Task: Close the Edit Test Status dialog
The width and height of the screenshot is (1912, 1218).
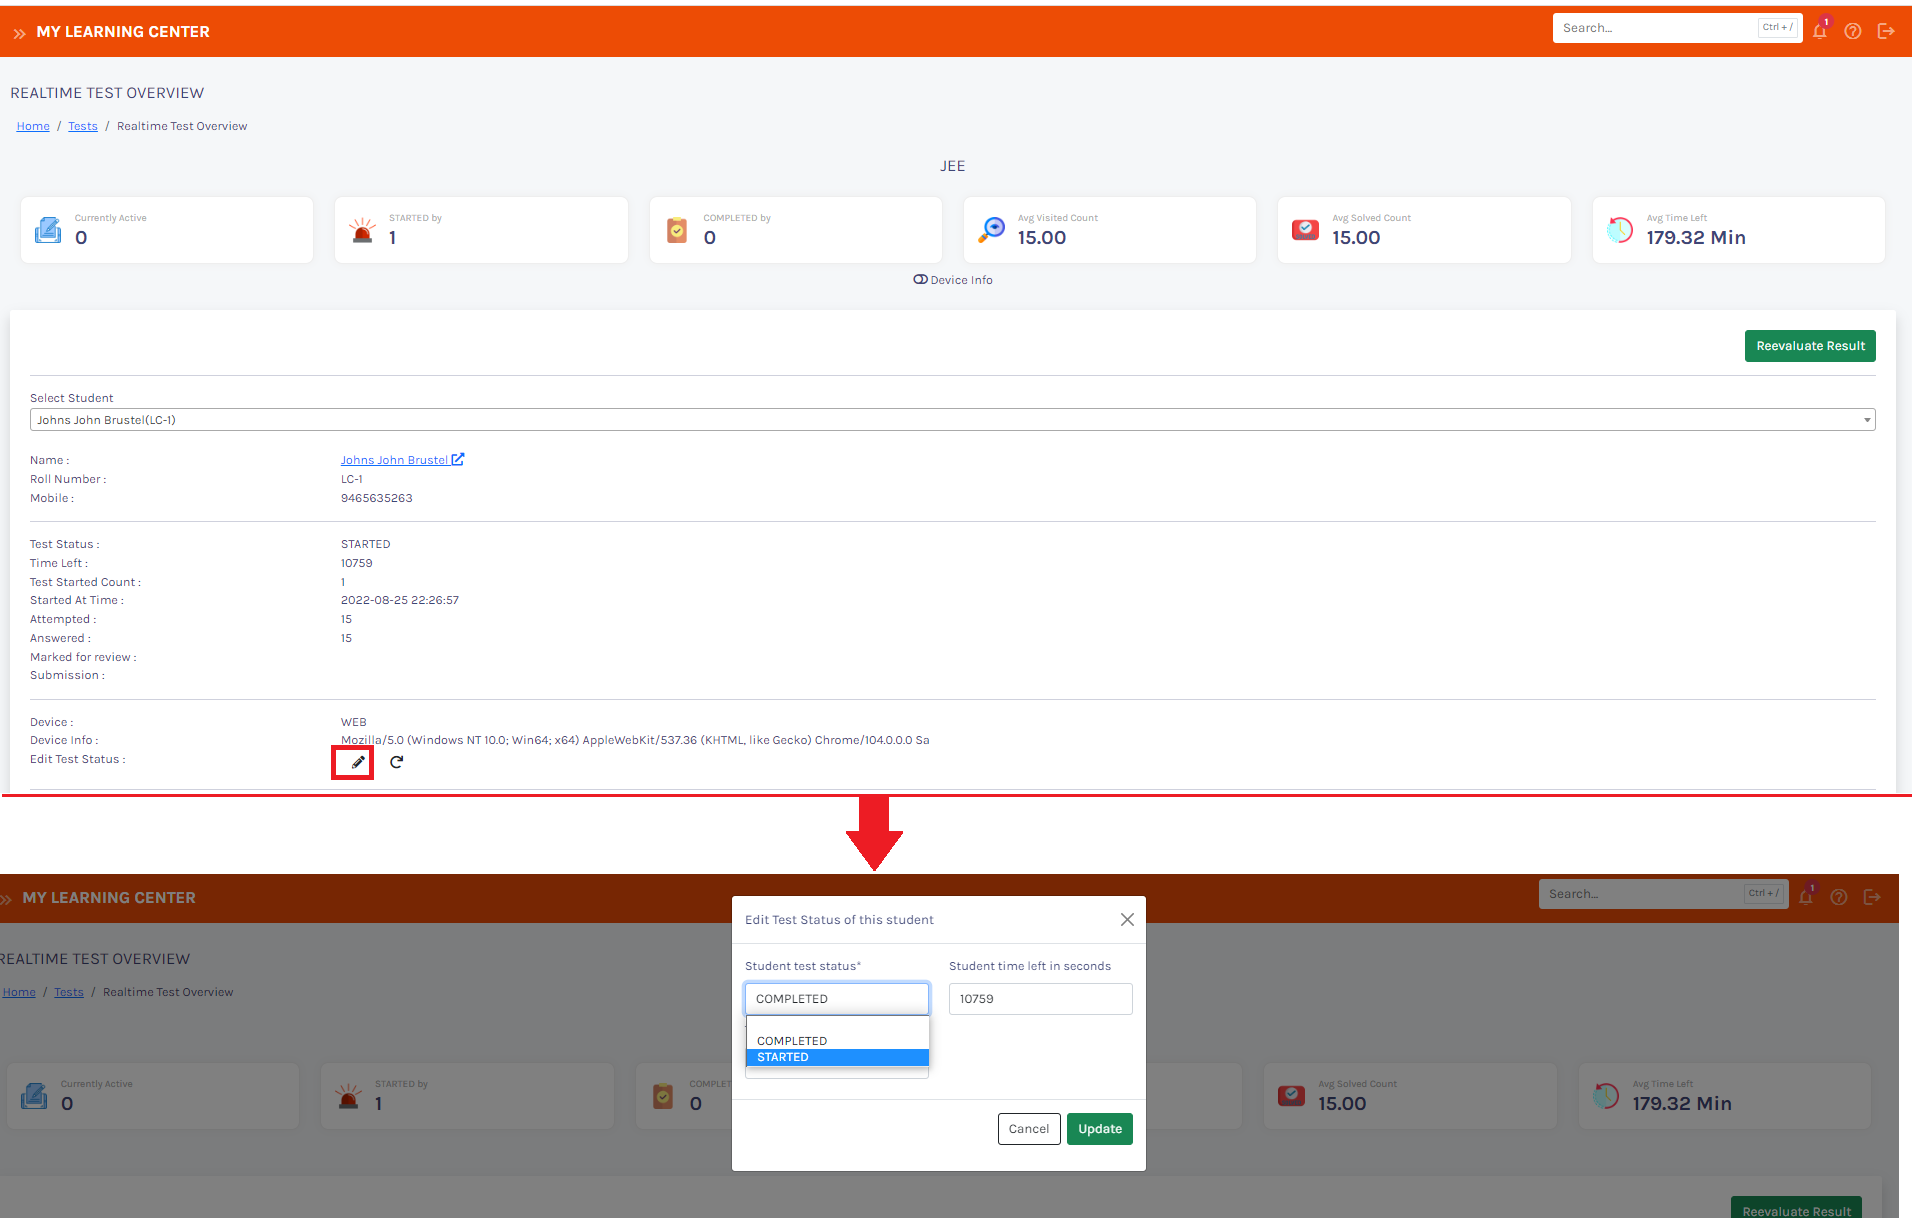Action: [x=1127, y=920]
